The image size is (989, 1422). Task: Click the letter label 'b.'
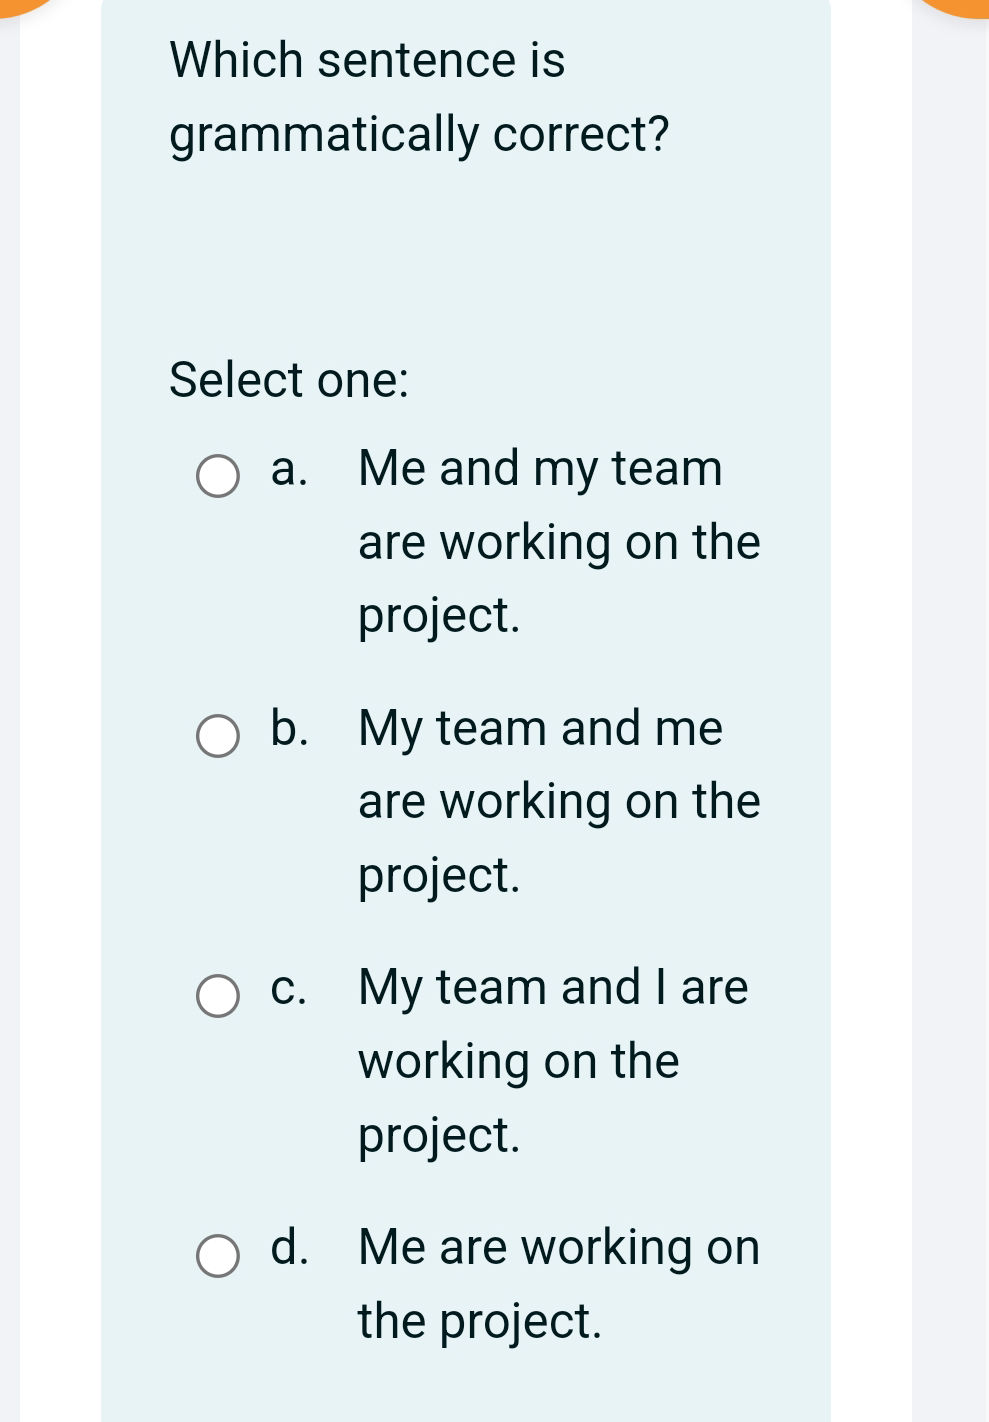tap(288, 728)
